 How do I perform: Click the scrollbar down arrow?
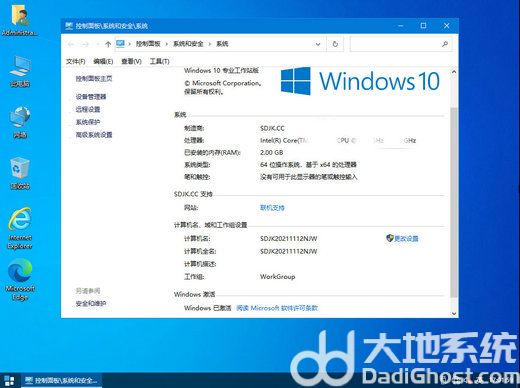click(454, 313)
